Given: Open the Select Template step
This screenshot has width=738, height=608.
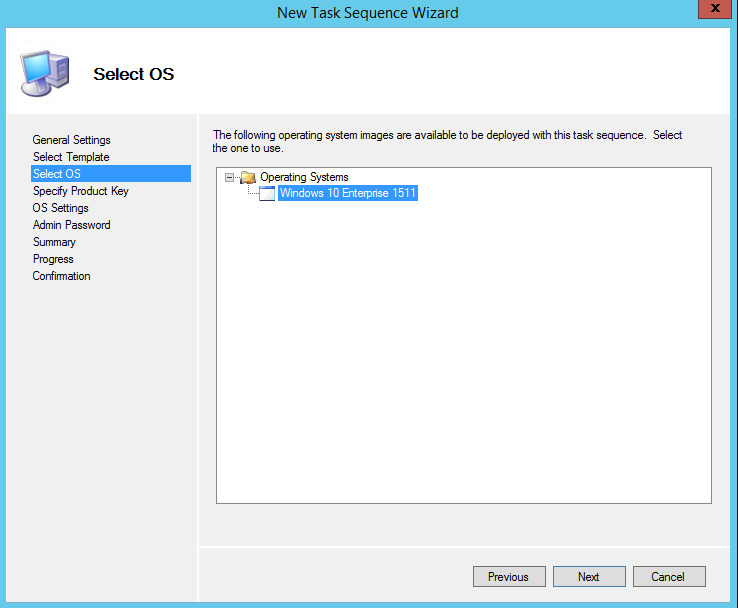Looking at the screenshot, I should tap(71, 157).
